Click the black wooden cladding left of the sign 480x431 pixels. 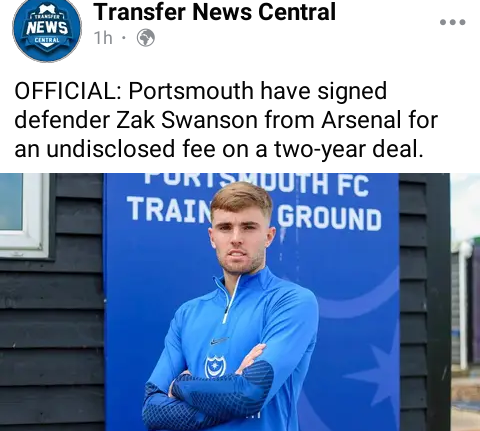[52, 333]
